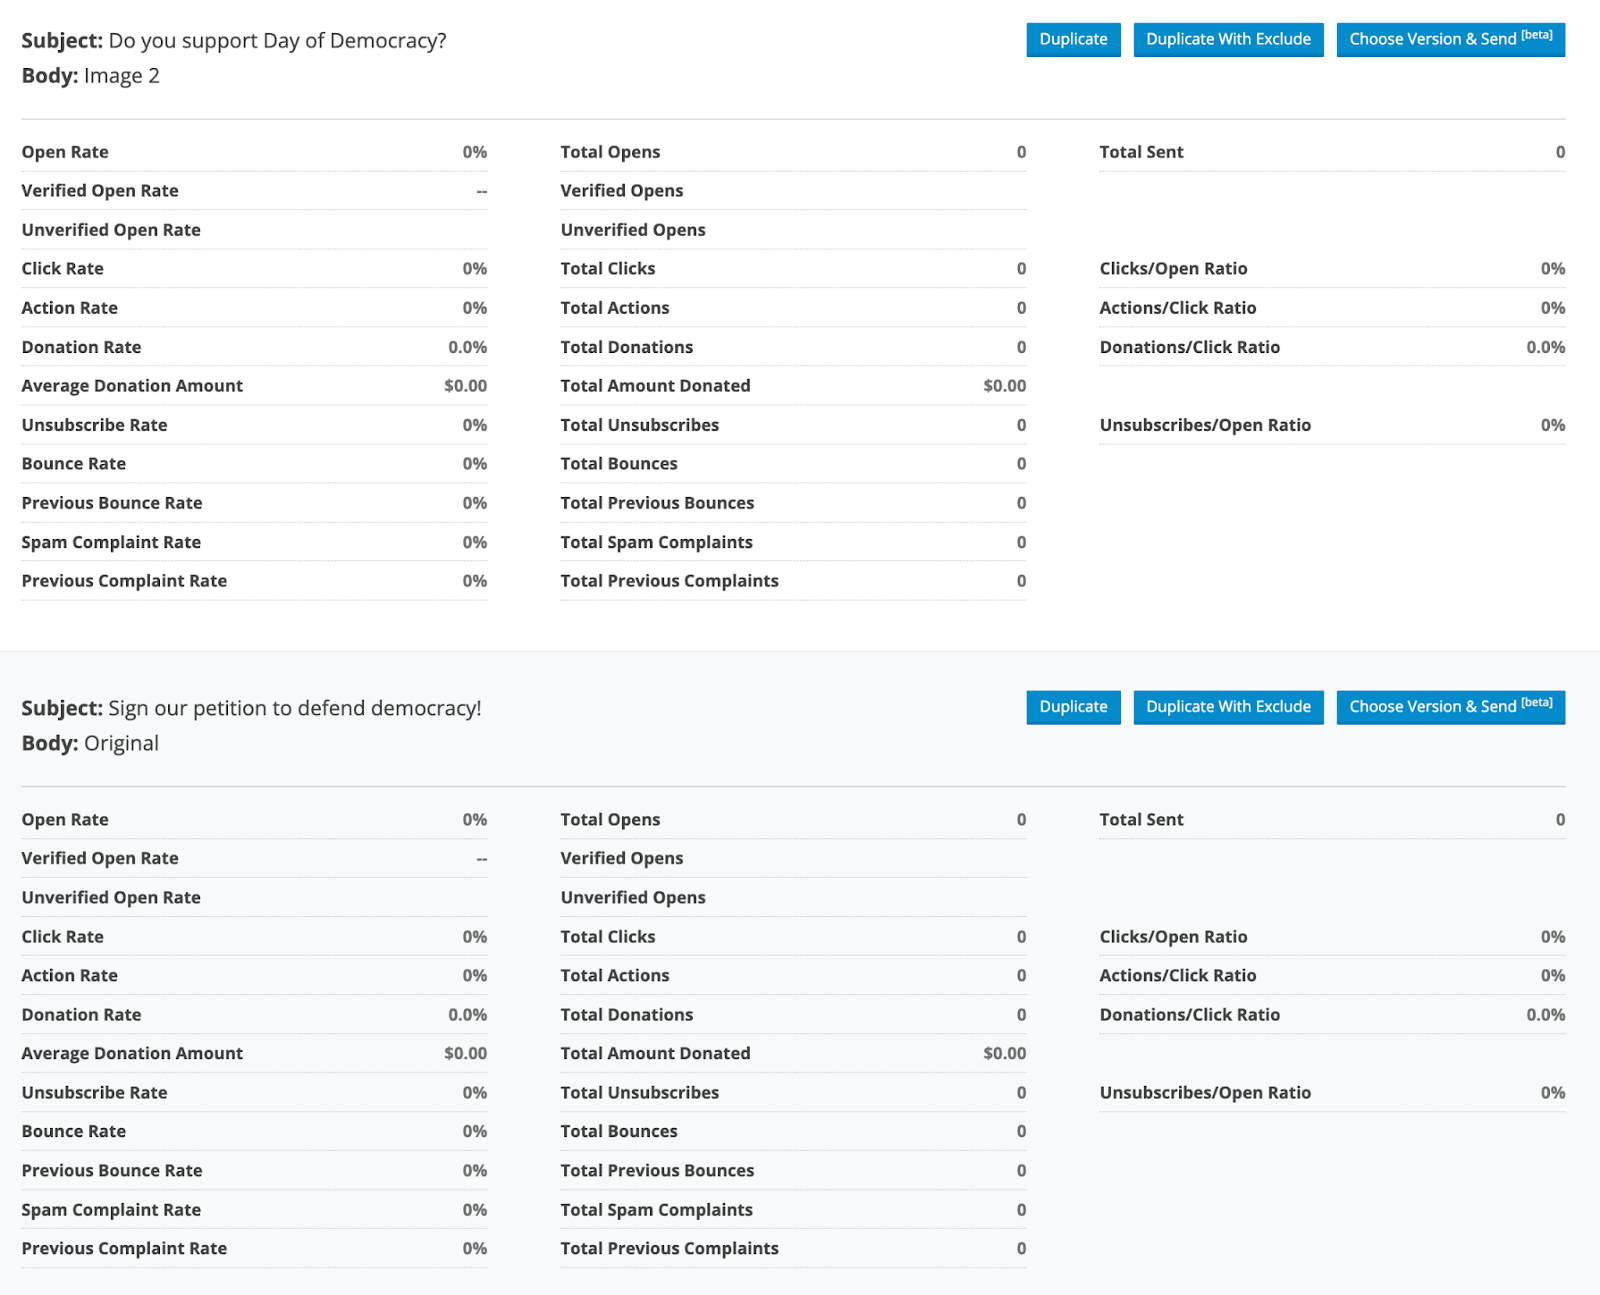Viewport: 1600px width, 1295px height.
Task: Click Duplicate for the Day of Democracy email
Action: 1073,40
